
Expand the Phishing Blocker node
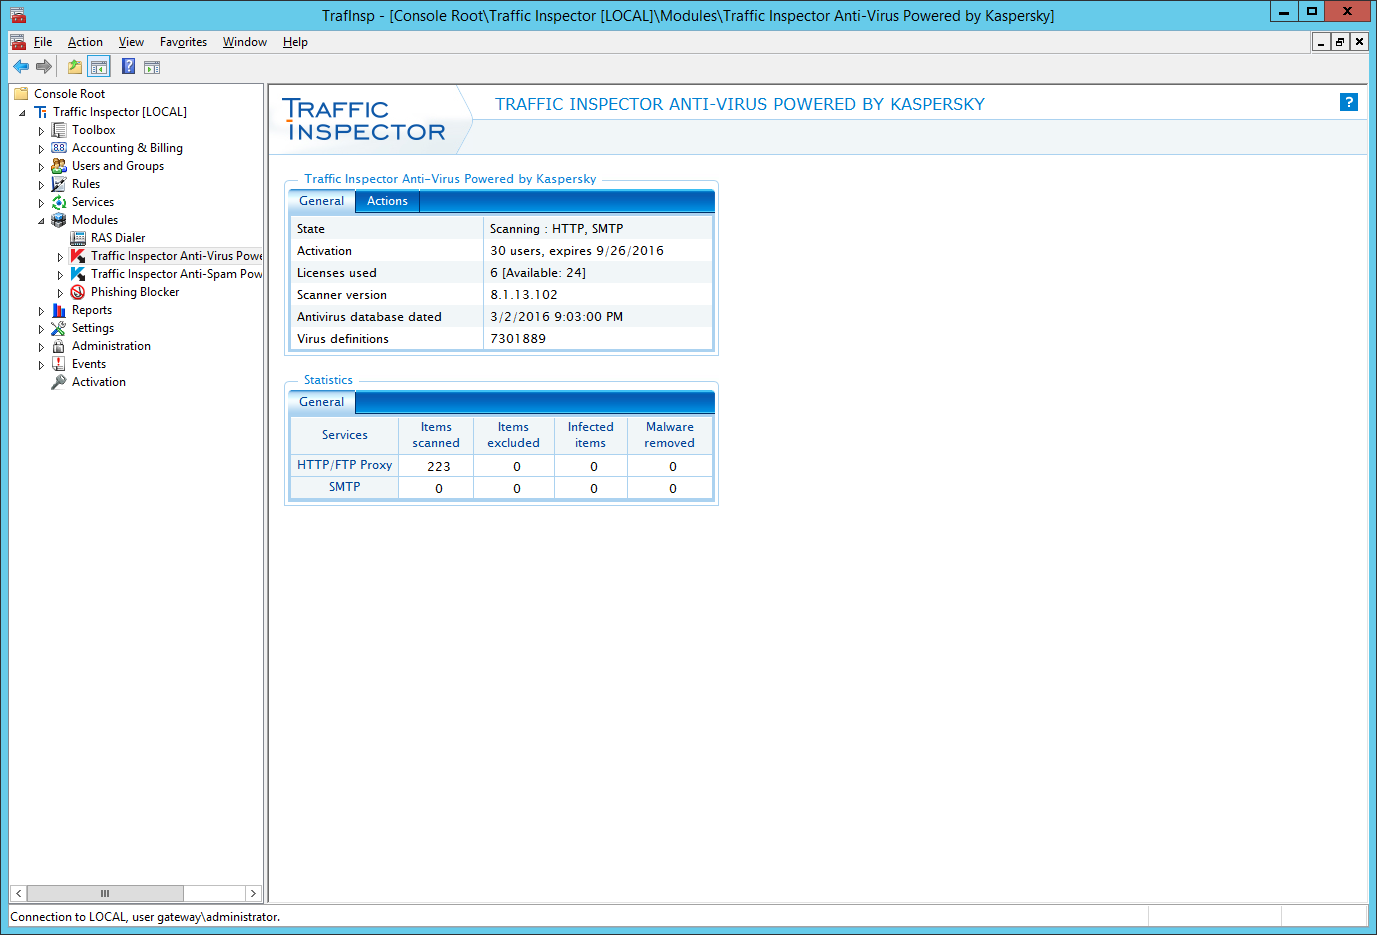point(60,293)
